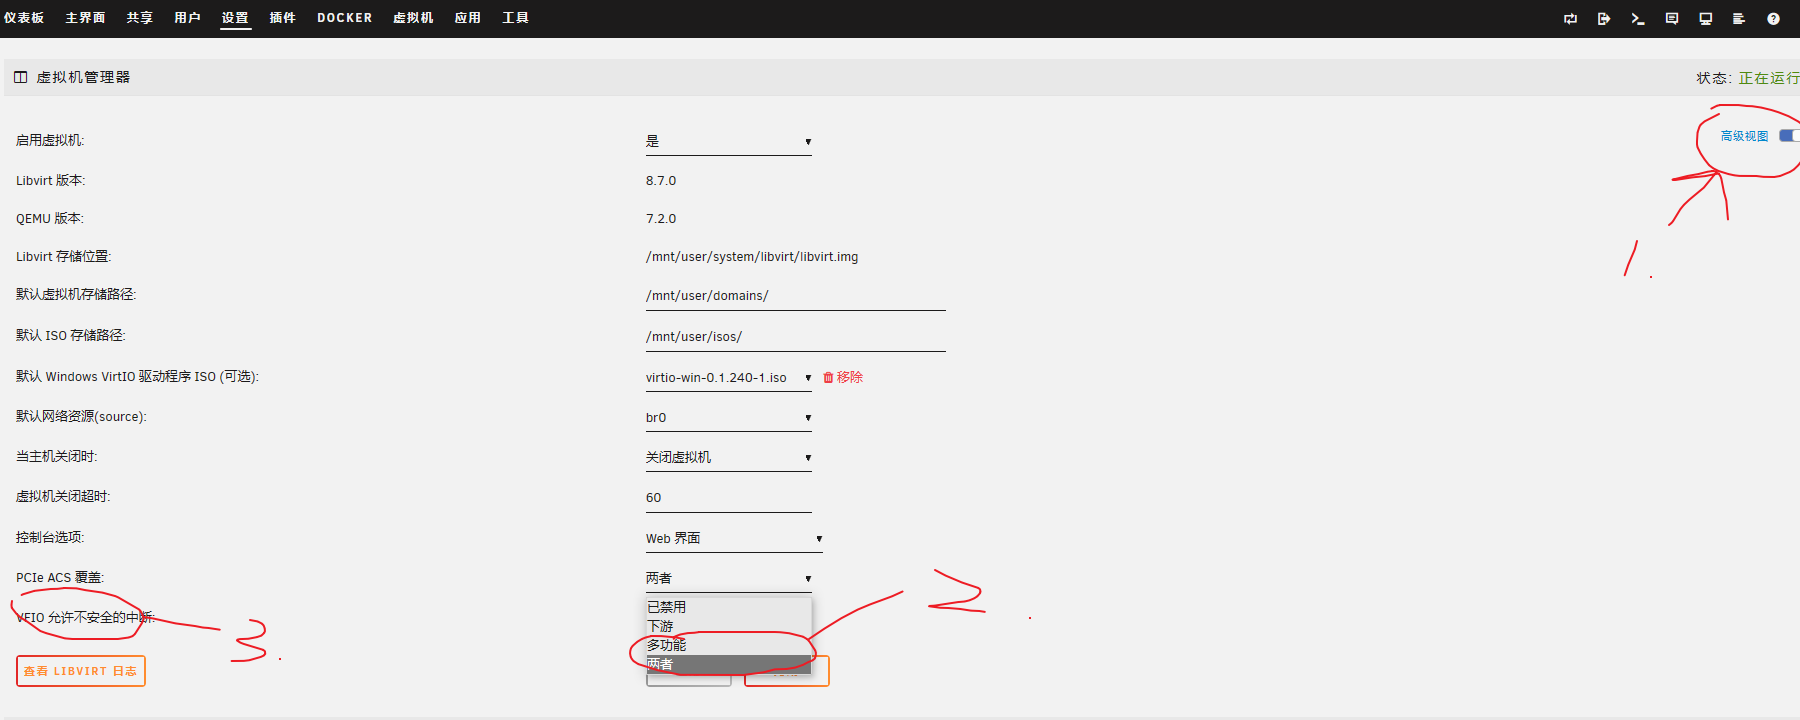
Task: Click into the default ISO storage path field
Action: click(x=795, y=337)
